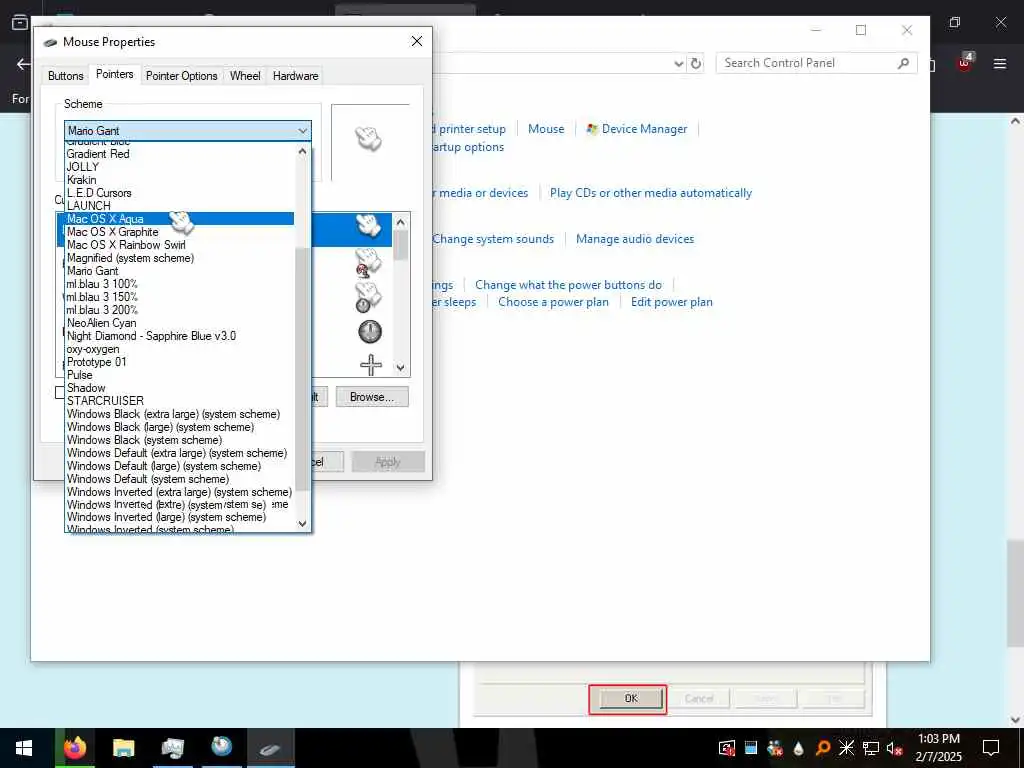
Task: Click the Customize list down scroll arrow
Action: 400,368
